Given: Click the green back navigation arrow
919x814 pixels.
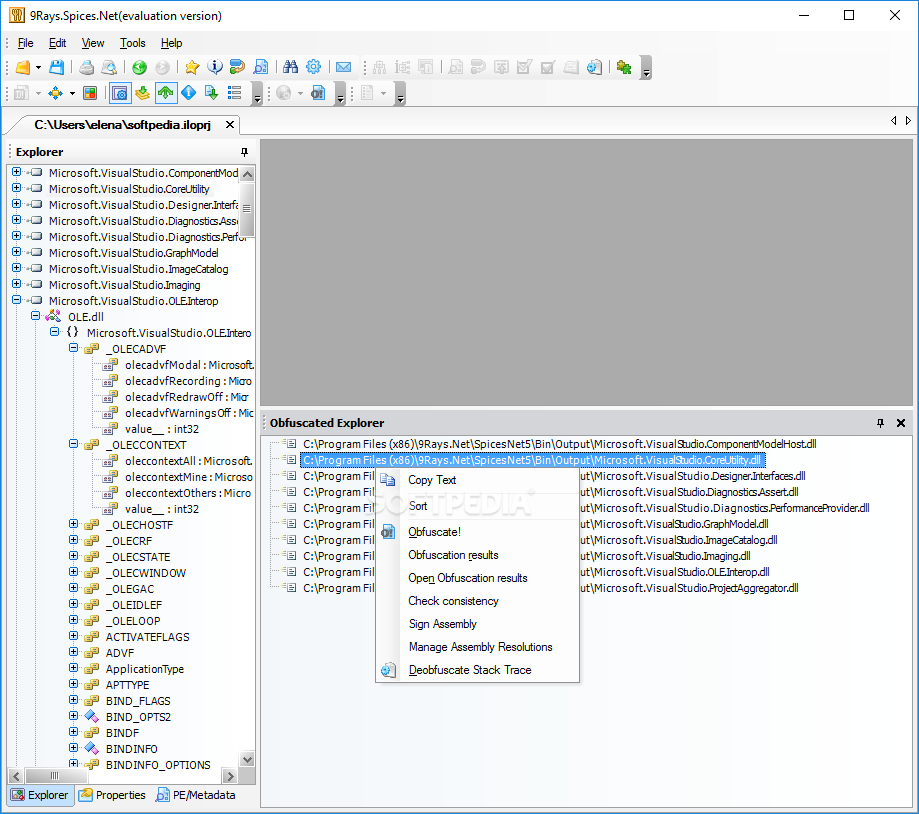Looking at the screenshot, I should click(x=139, y=67).
